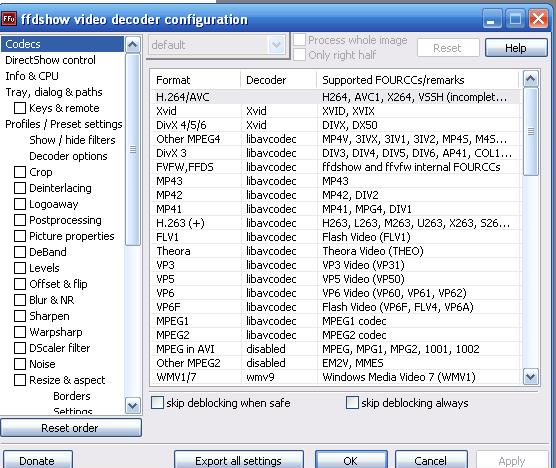Change decoder for MPEG in AVI row
The image size is (556, 468).
278,349
